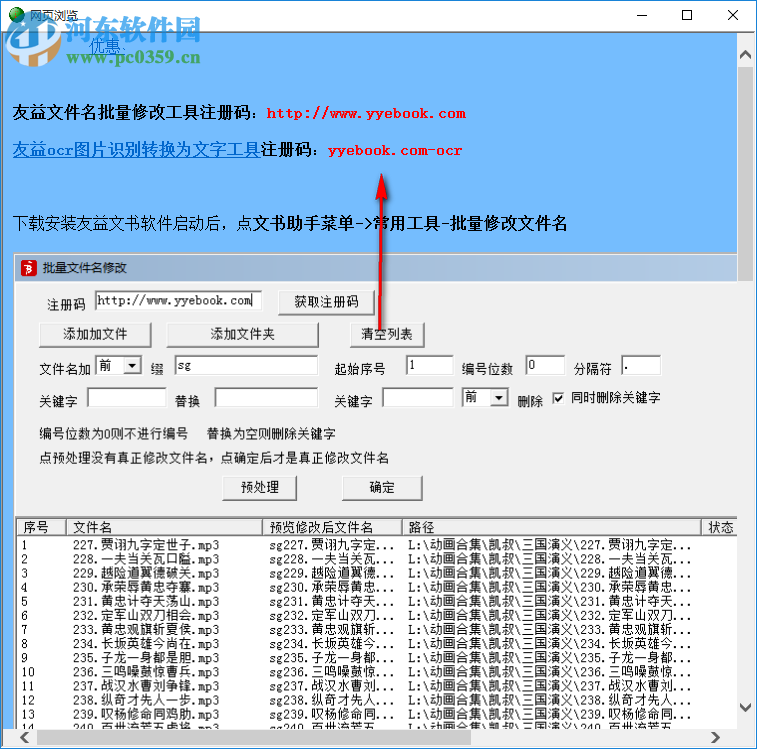Screen dimensions: 757x749
Task: Click the 关键字 input before 删除 dropdown
Action: click(x=418, y=397)
